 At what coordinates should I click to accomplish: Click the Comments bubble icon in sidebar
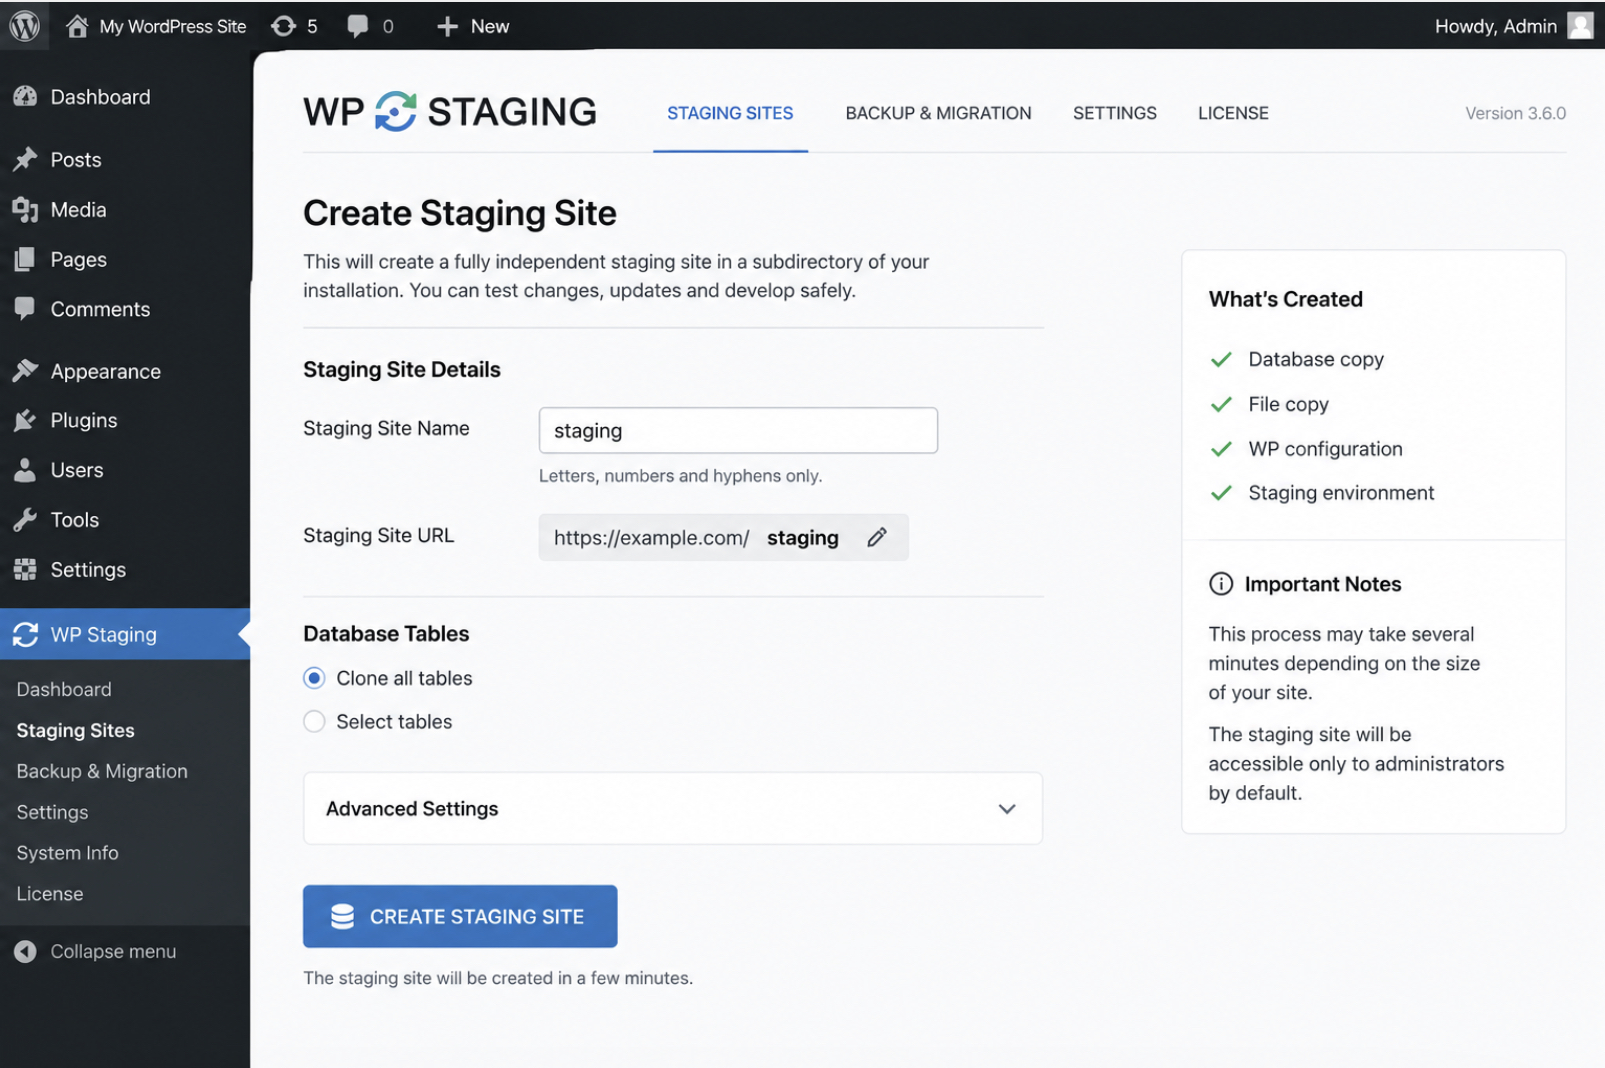[25, 309]
